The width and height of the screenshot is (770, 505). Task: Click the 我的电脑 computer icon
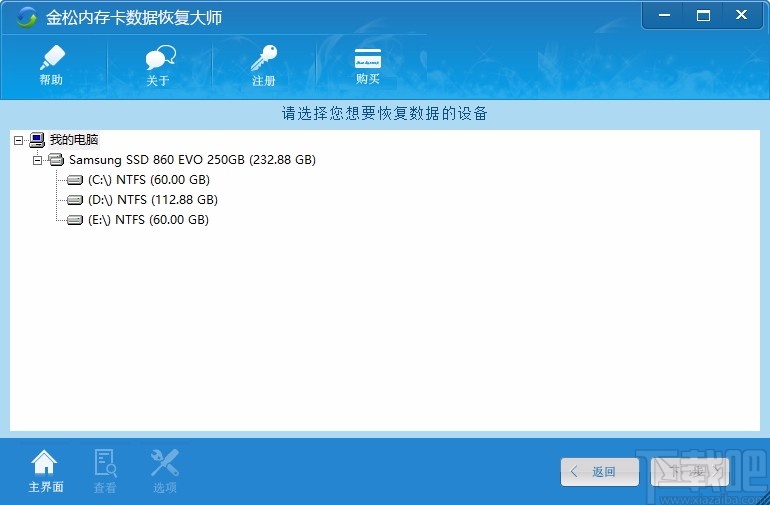coord(37,140)
